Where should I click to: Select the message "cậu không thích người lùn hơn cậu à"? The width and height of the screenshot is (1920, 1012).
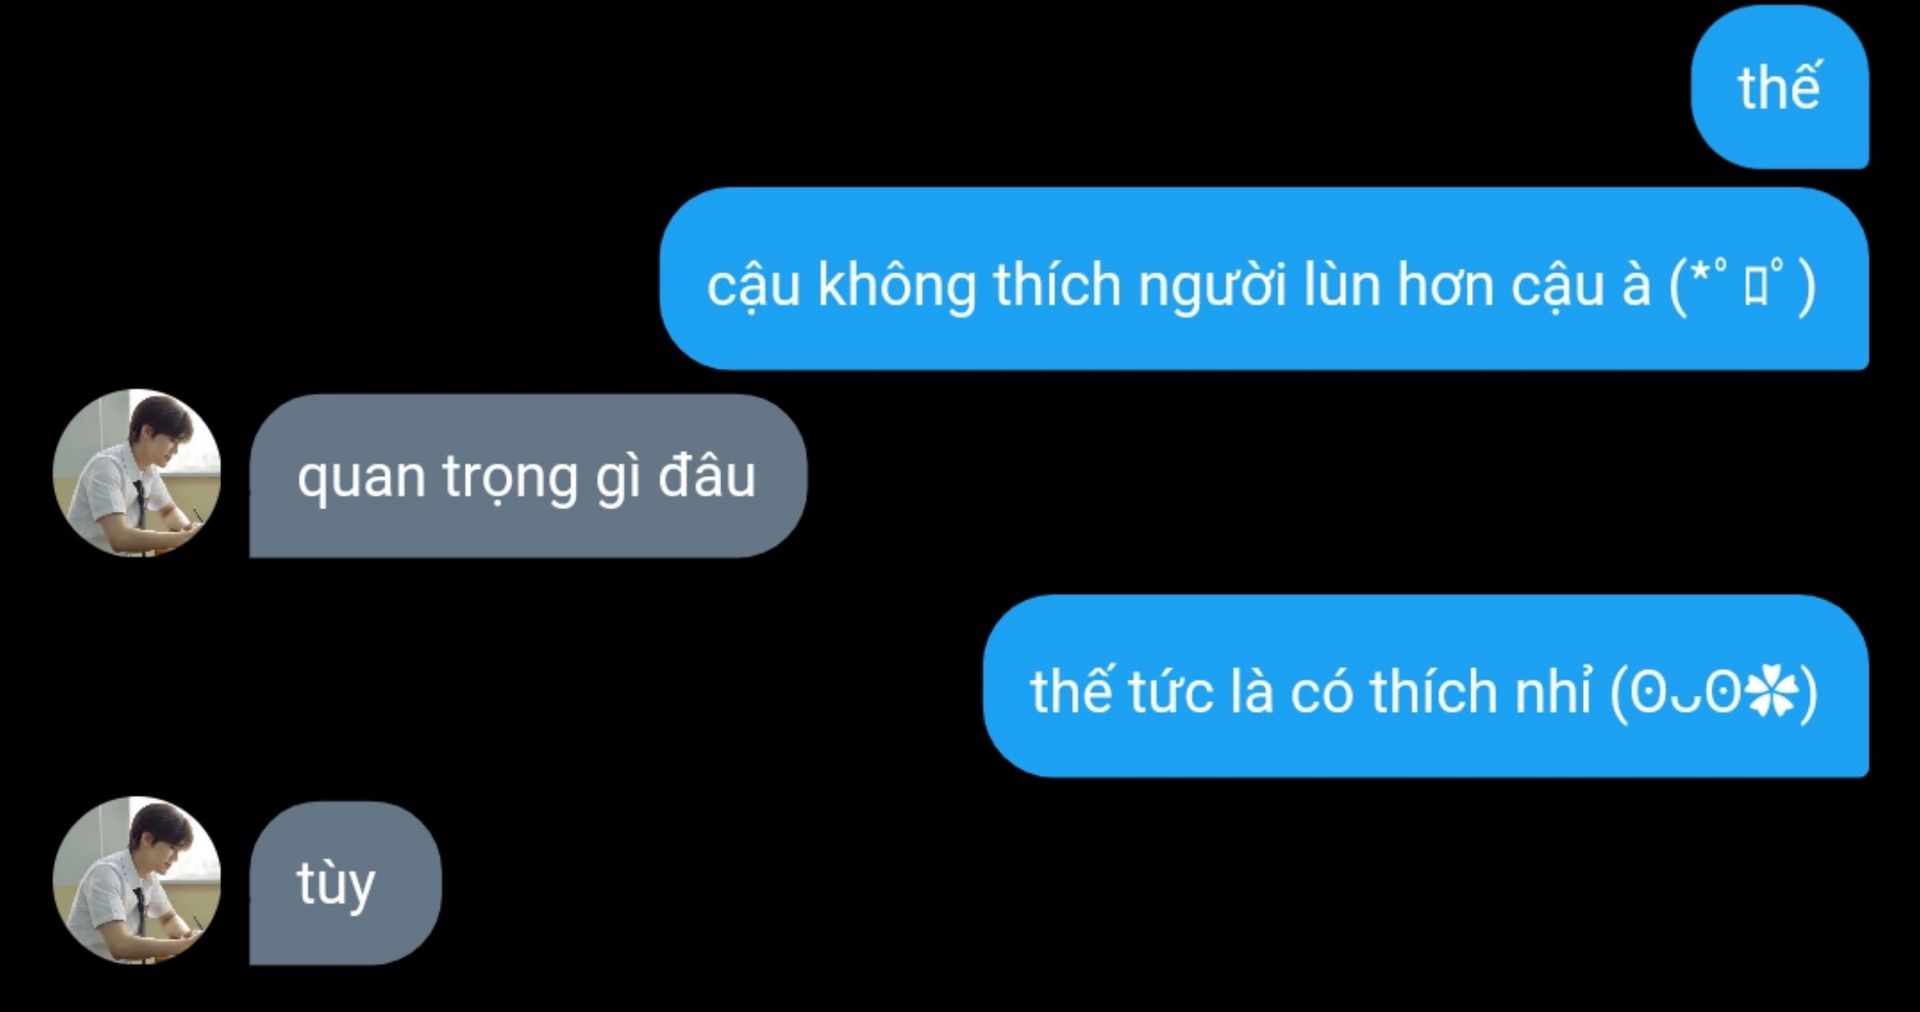(1179, 285)
